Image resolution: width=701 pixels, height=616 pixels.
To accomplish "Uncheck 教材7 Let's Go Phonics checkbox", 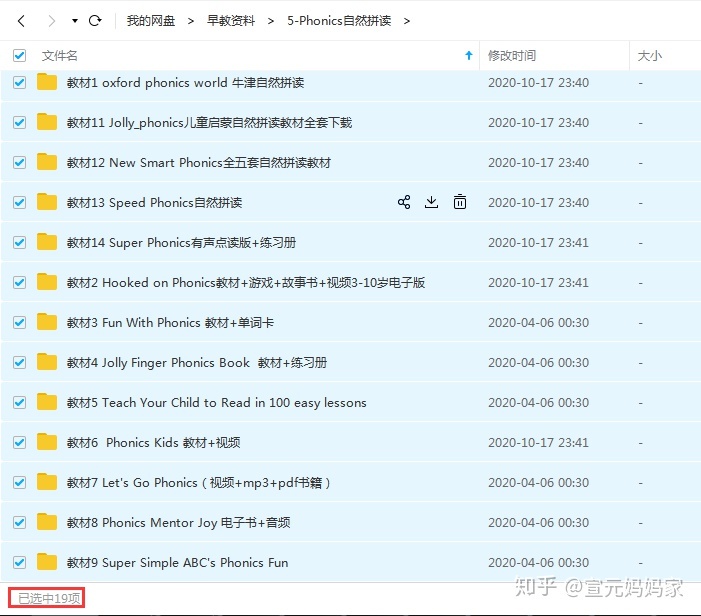I will pyautogui.click(x=19, y=483).
